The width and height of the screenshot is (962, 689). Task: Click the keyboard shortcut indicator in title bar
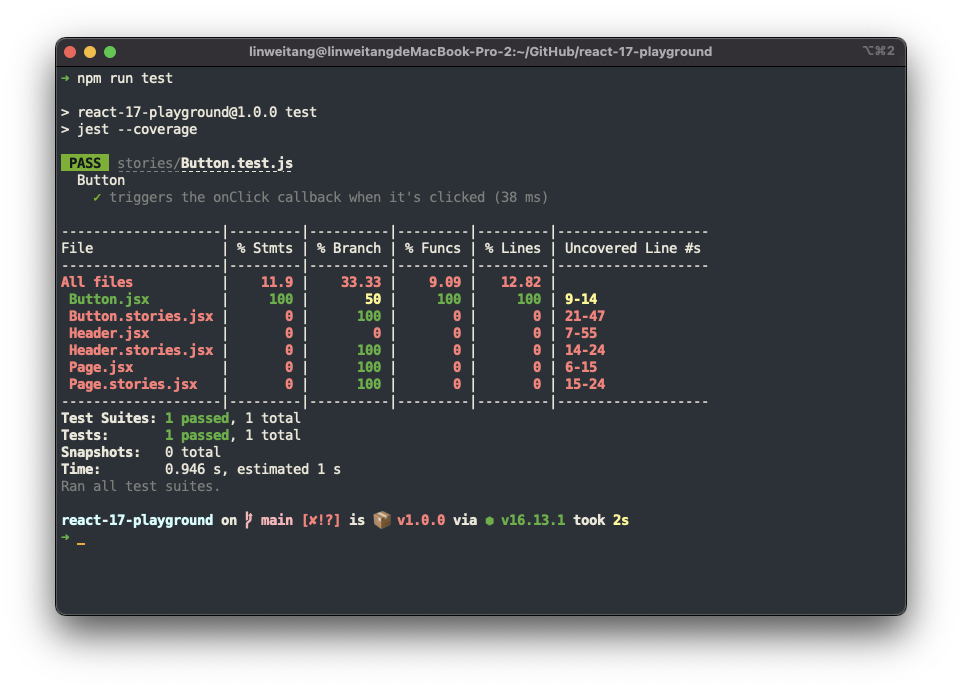point(879,51)
